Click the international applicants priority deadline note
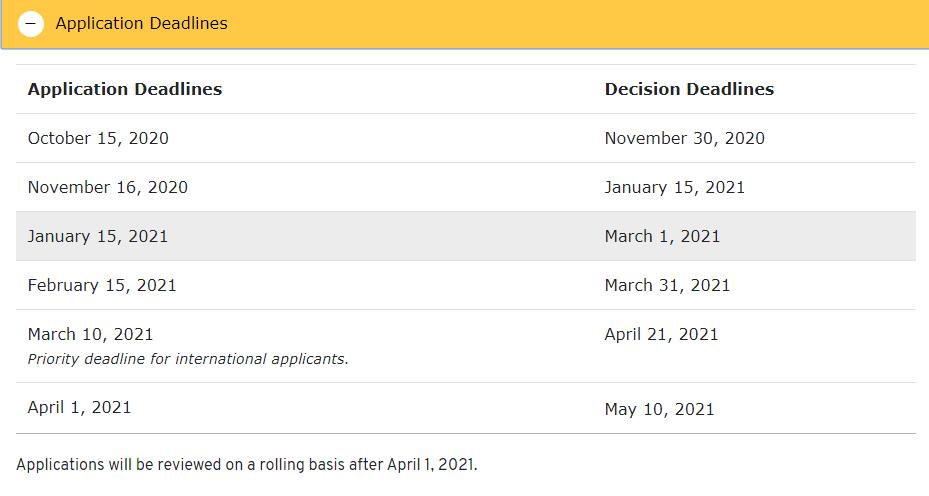The image size is (929, 496). [188, 359]
